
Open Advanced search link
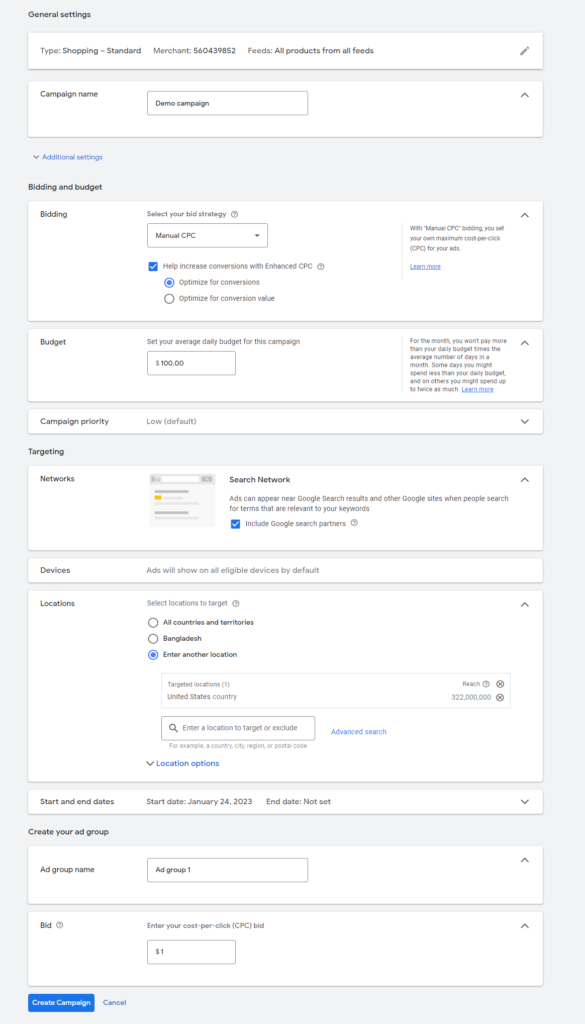click(358, 731)
